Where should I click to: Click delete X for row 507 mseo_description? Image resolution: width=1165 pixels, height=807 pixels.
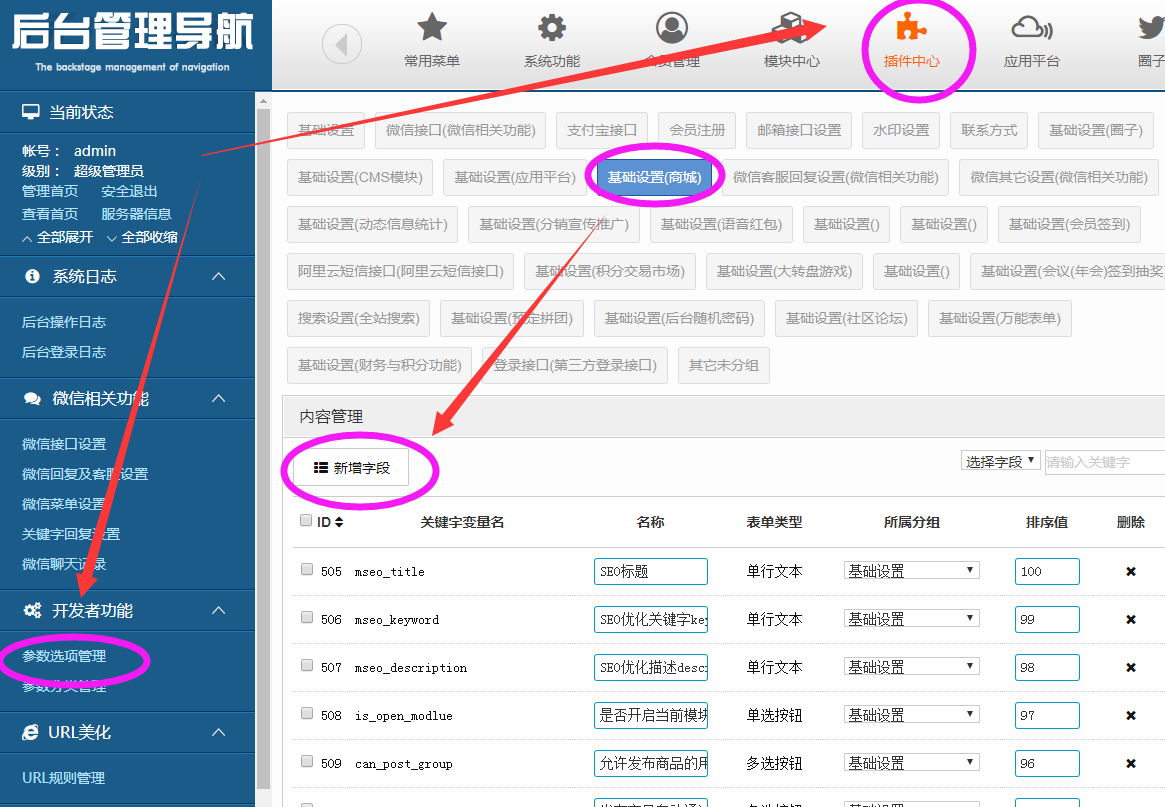pyautogui.click(x=1131, y=668)
